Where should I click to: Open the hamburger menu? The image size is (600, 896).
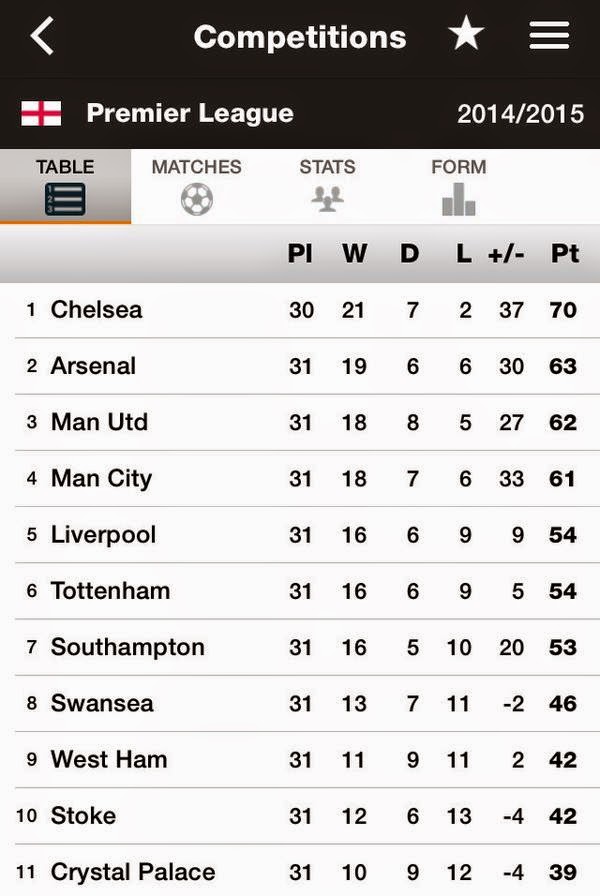pyautogui.click(x=548, y=36)
